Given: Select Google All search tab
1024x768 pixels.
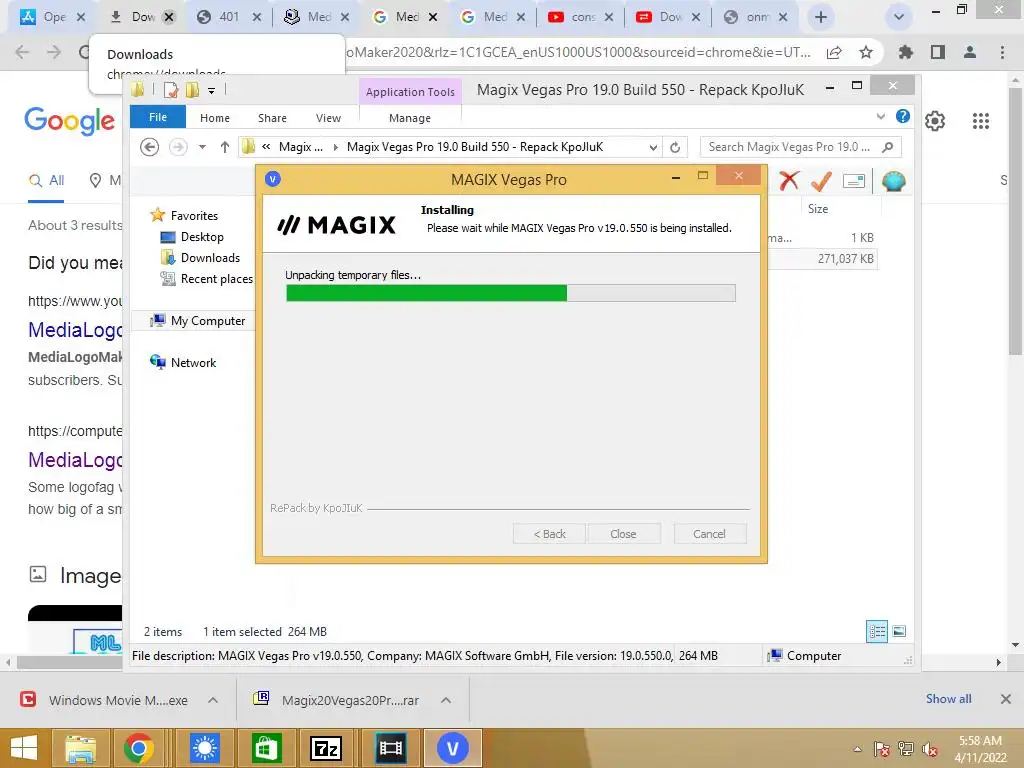Looking at the screenshot, I should pos(46,181).
